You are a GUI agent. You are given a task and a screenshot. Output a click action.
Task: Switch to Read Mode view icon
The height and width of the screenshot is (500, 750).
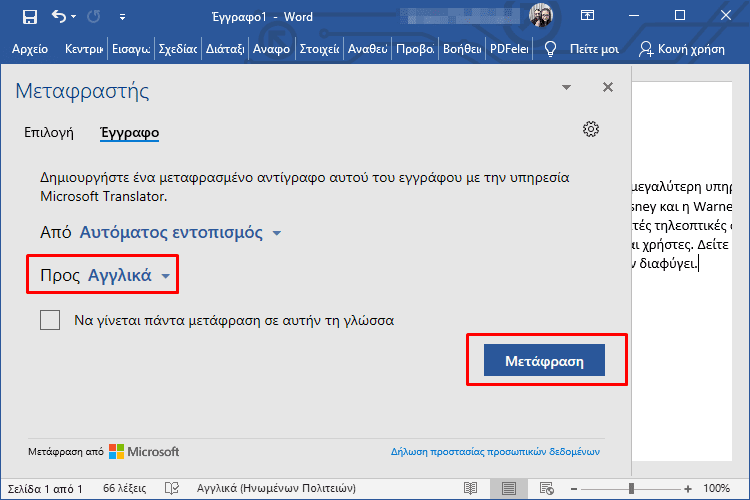pos(471,489)
